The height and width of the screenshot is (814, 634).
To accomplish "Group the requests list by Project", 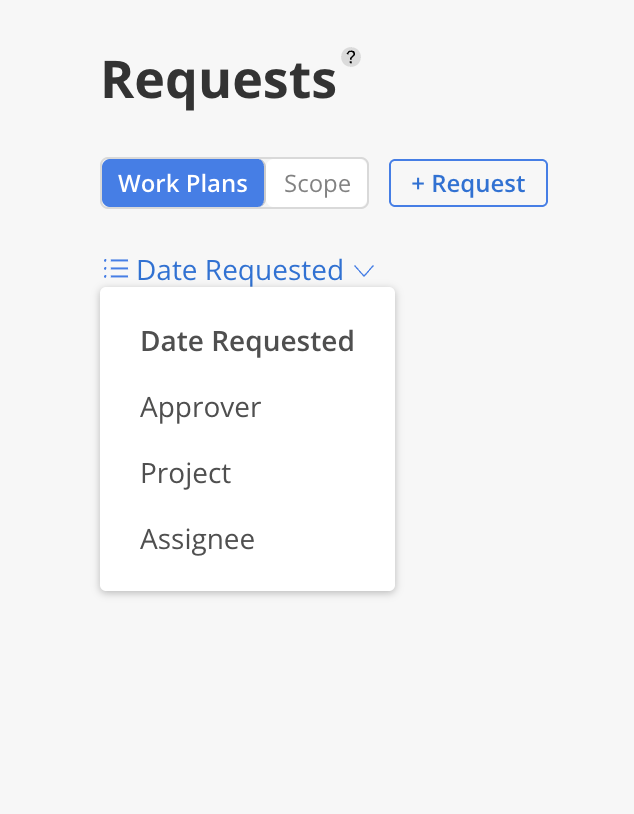I will click(186, 473).
